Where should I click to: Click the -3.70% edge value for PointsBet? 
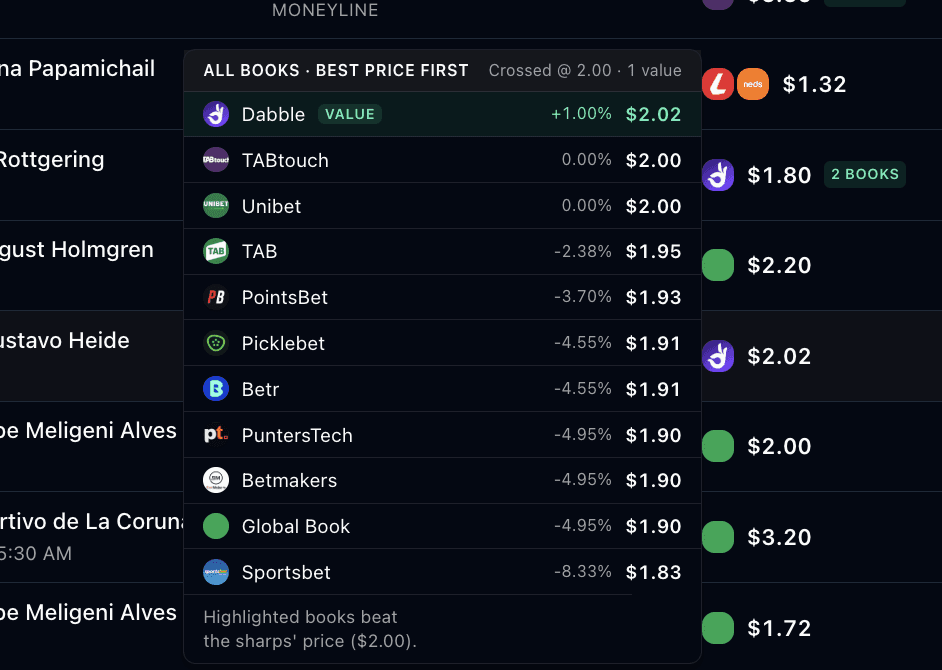(x=583, y=297)
